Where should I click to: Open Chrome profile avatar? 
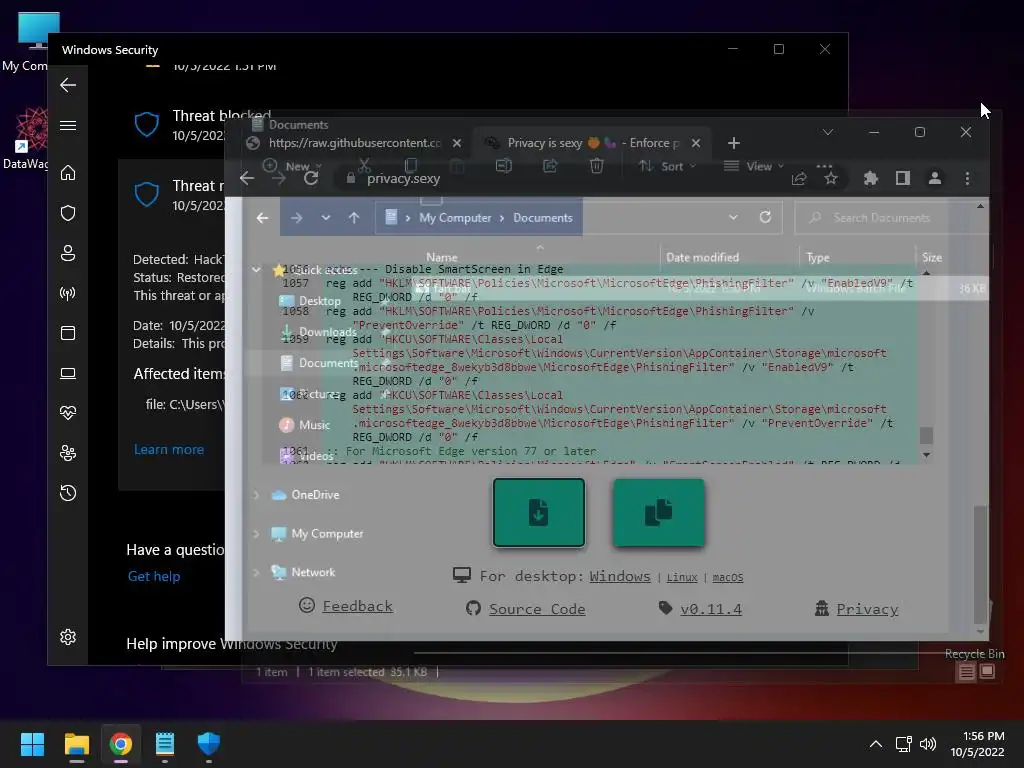point(935,178)
